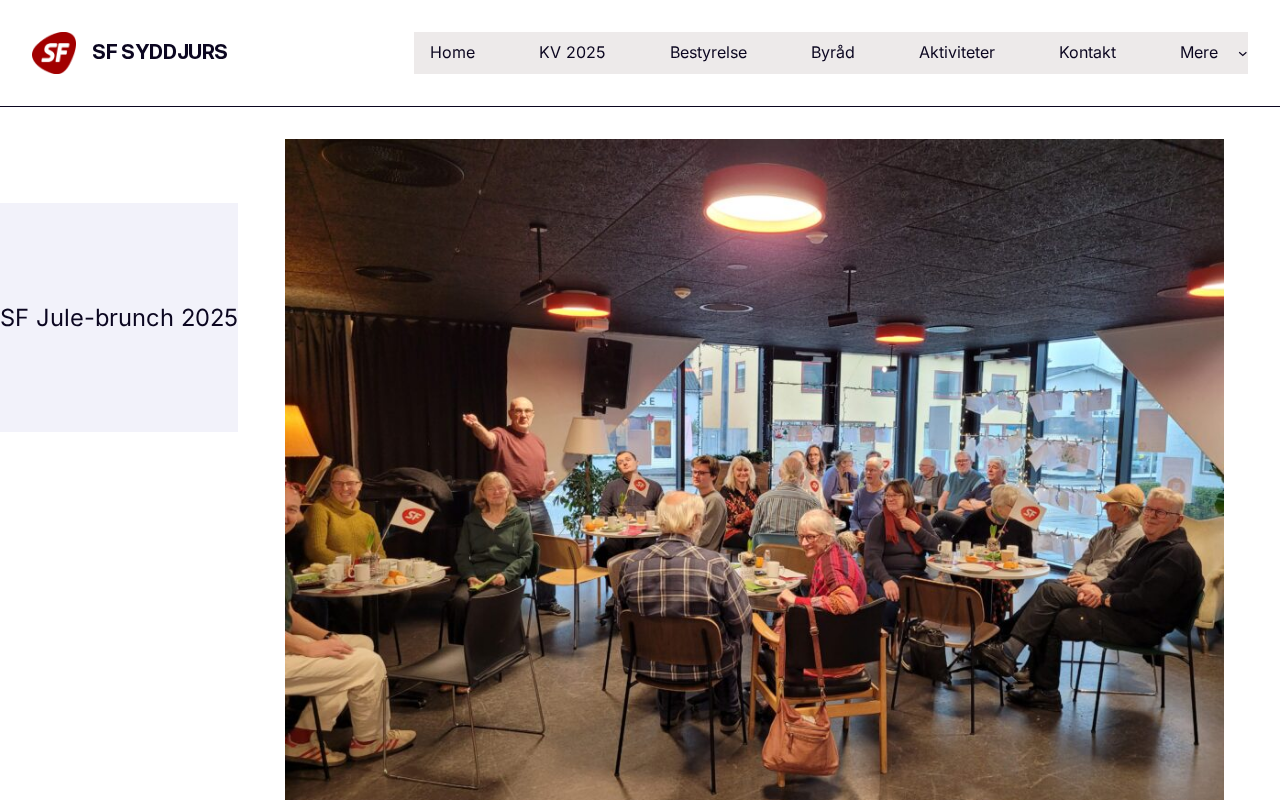Click the red SF logo icon
Image resolution: width=1280 pixels, height=800 pixels.
tap(54, 53)
